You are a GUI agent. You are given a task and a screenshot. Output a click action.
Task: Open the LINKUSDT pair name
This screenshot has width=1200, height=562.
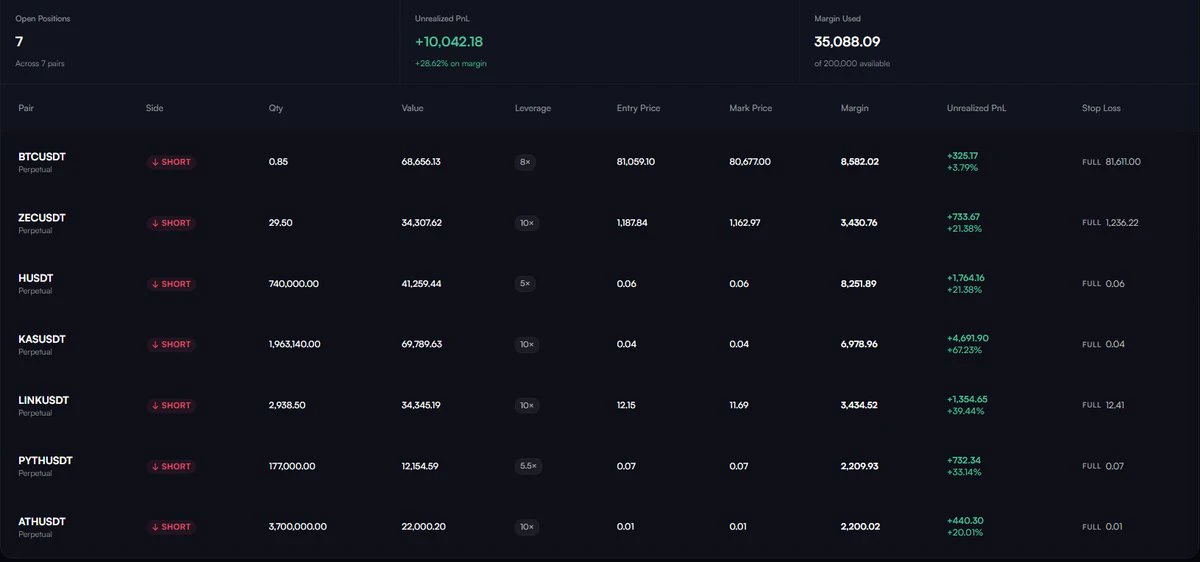(x=43, y=400)
